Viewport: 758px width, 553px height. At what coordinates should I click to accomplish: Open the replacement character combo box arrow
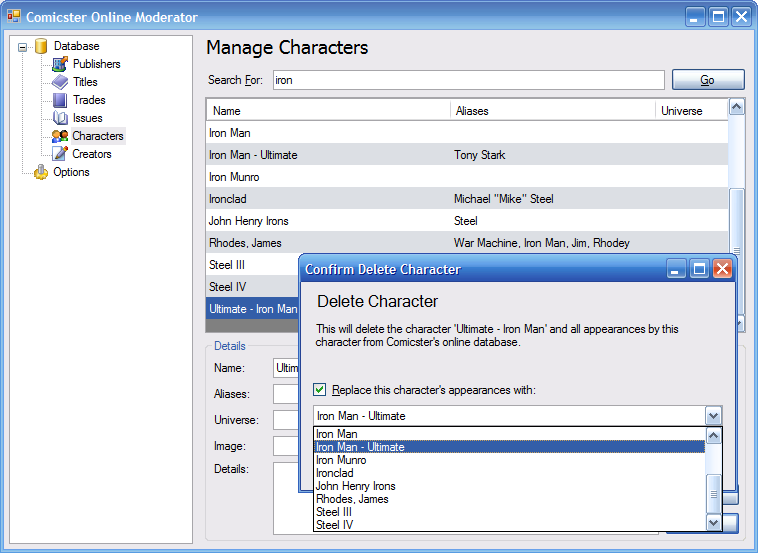click(x=712, y=416)
